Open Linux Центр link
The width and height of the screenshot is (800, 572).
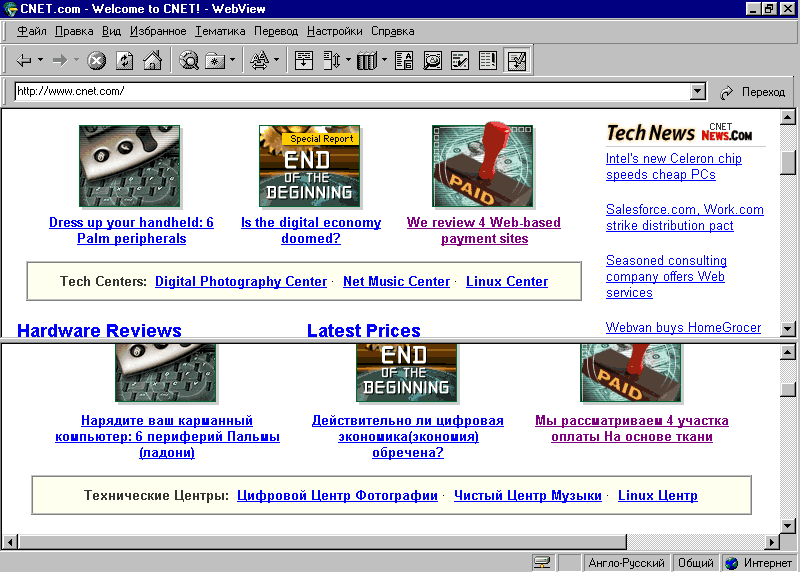pos(658,495)
